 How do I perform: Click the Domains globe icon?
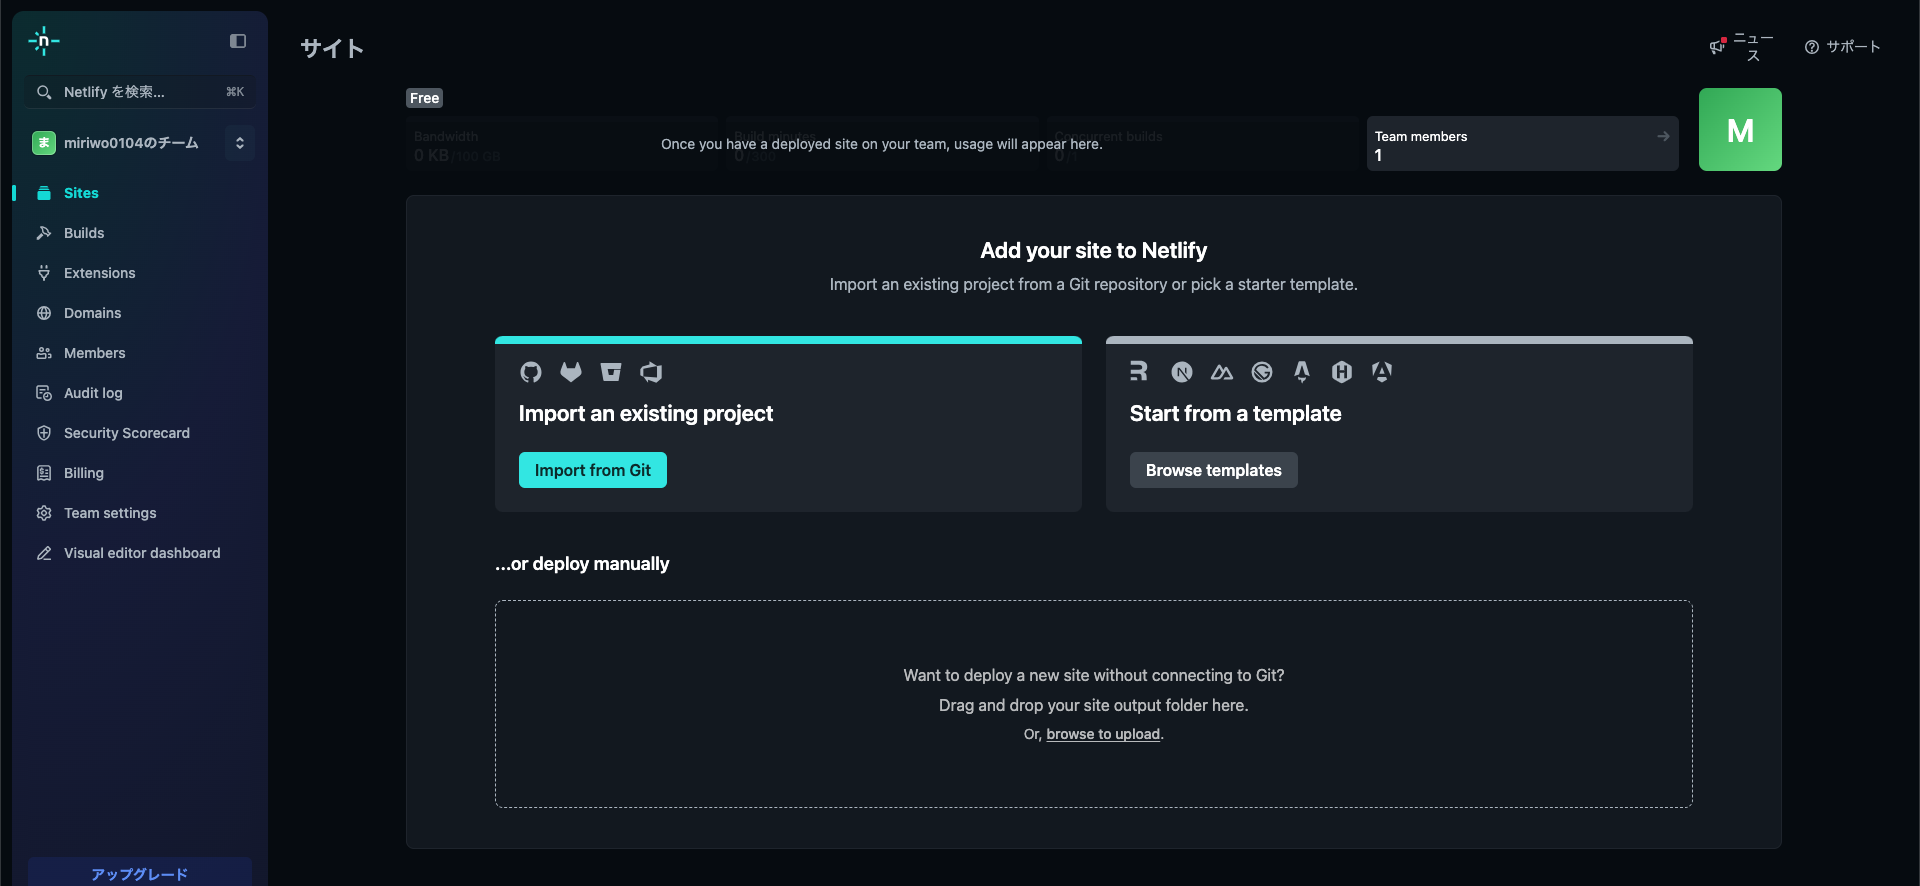(44, 313)
